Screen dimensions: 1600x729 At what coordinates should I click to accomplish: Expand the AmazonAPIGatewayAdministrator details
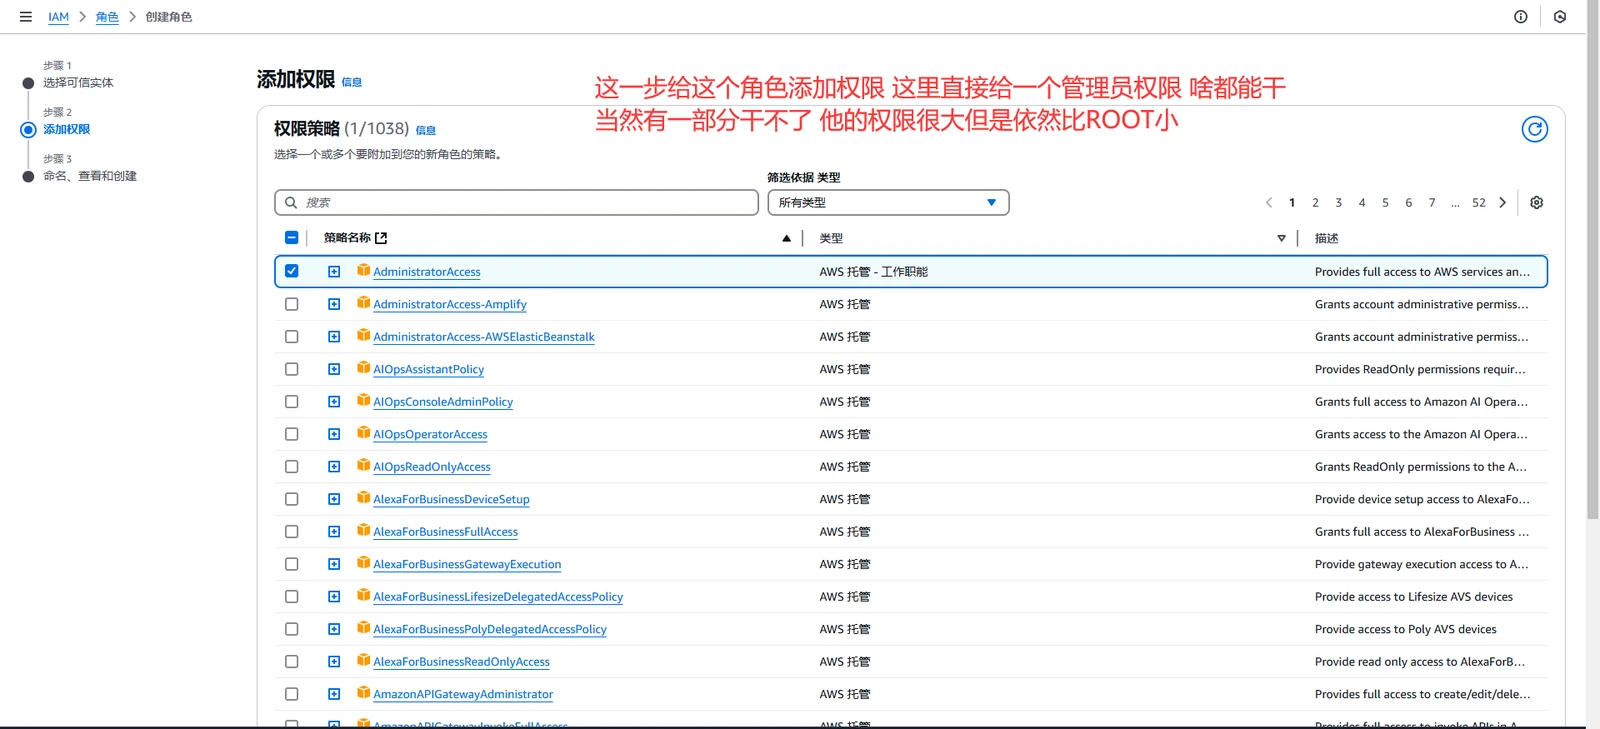point(334,694)
